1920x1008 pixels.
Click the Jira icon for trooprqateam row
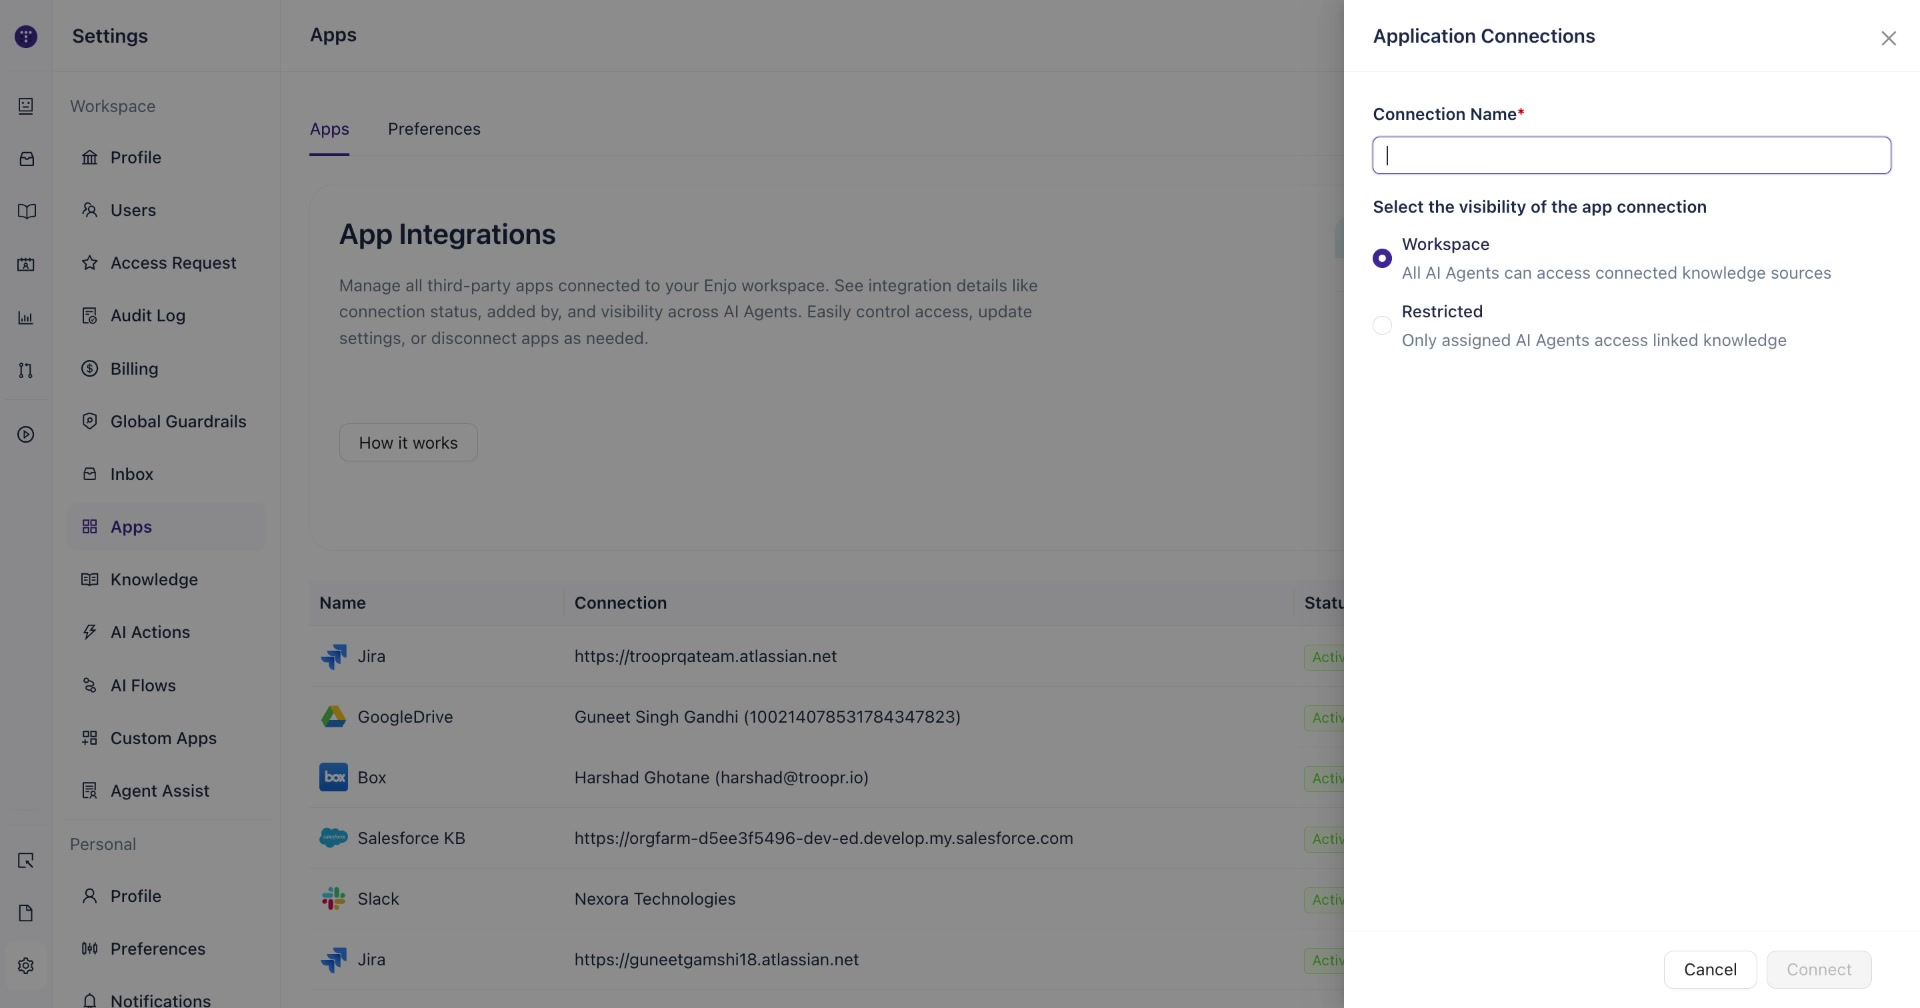[x=333, y=657]
